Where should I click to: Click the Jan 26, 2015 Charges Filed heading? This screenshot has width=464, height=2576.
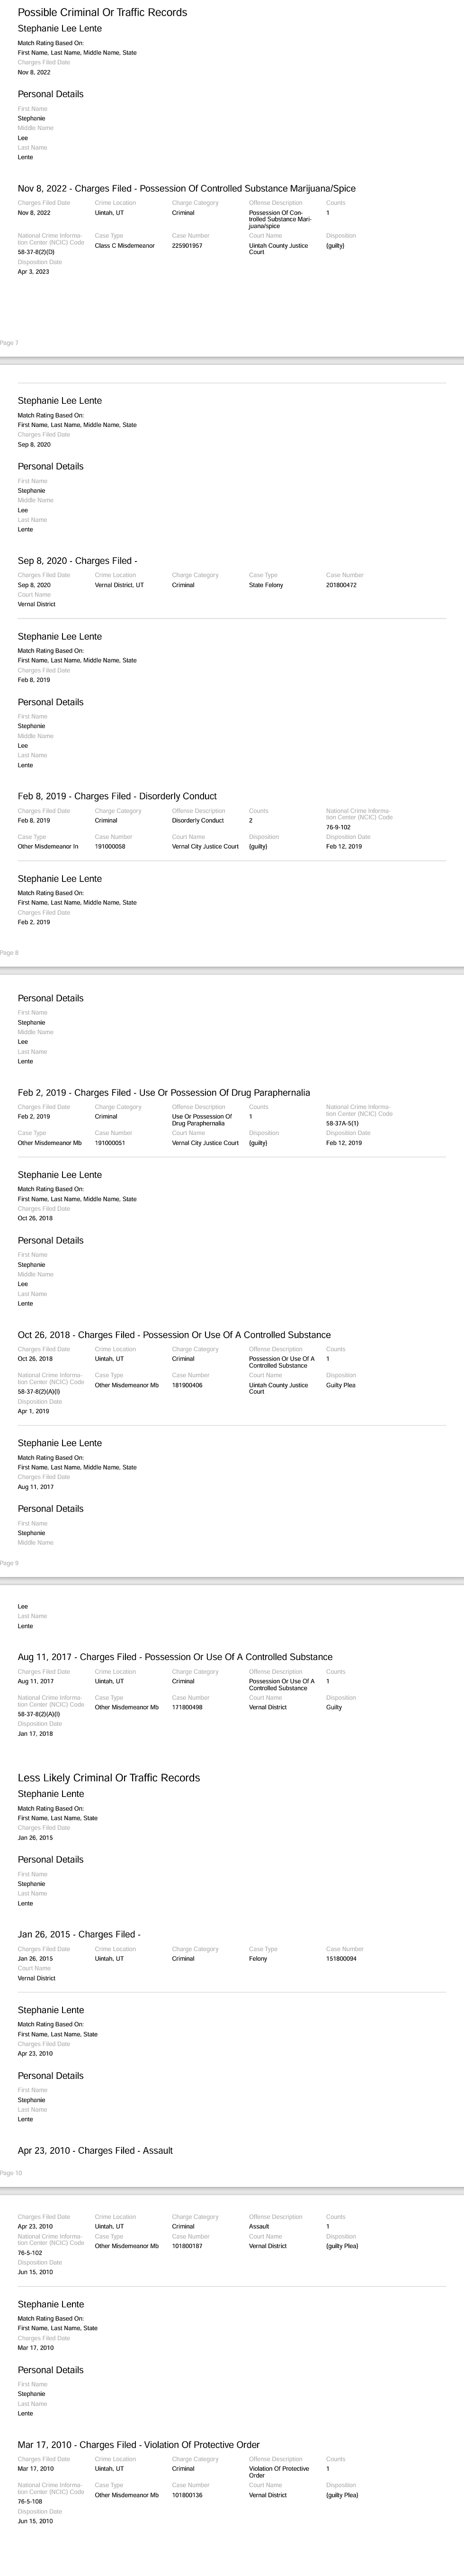click(79, 1934)
